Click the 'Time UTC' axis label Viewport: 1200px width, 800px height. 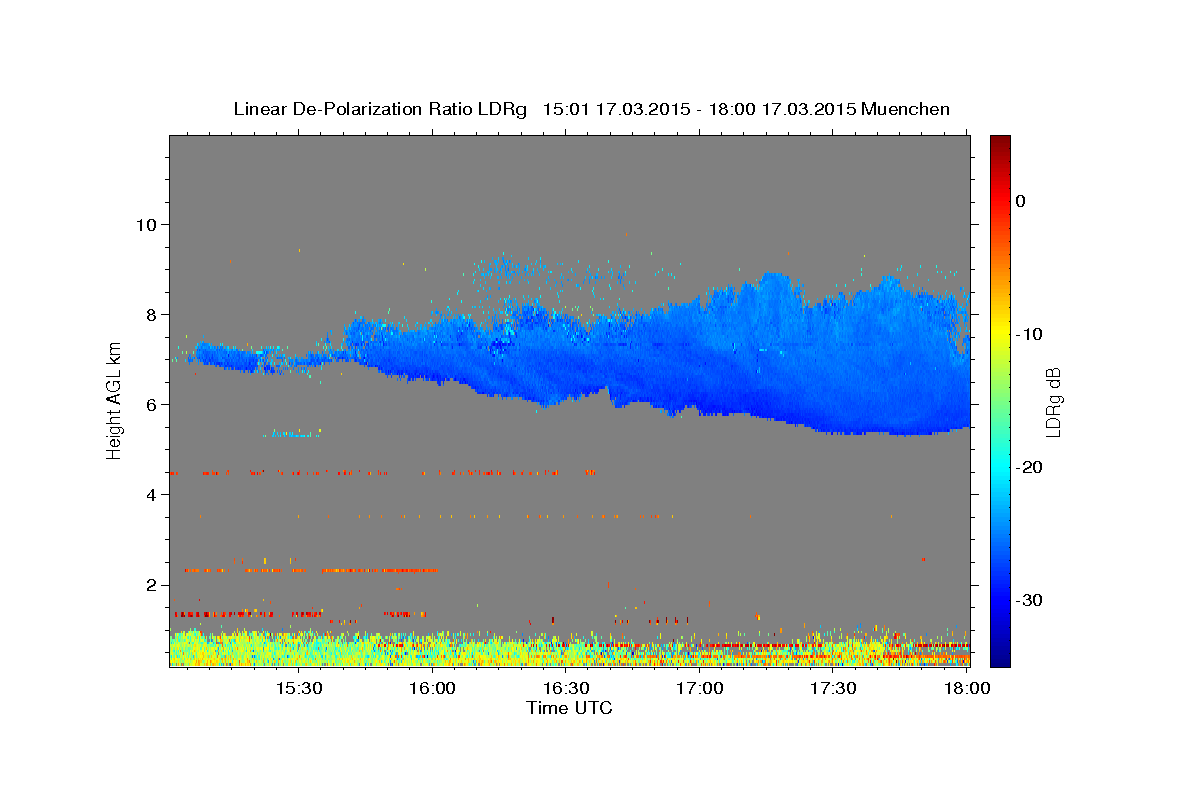click(569, 708)
